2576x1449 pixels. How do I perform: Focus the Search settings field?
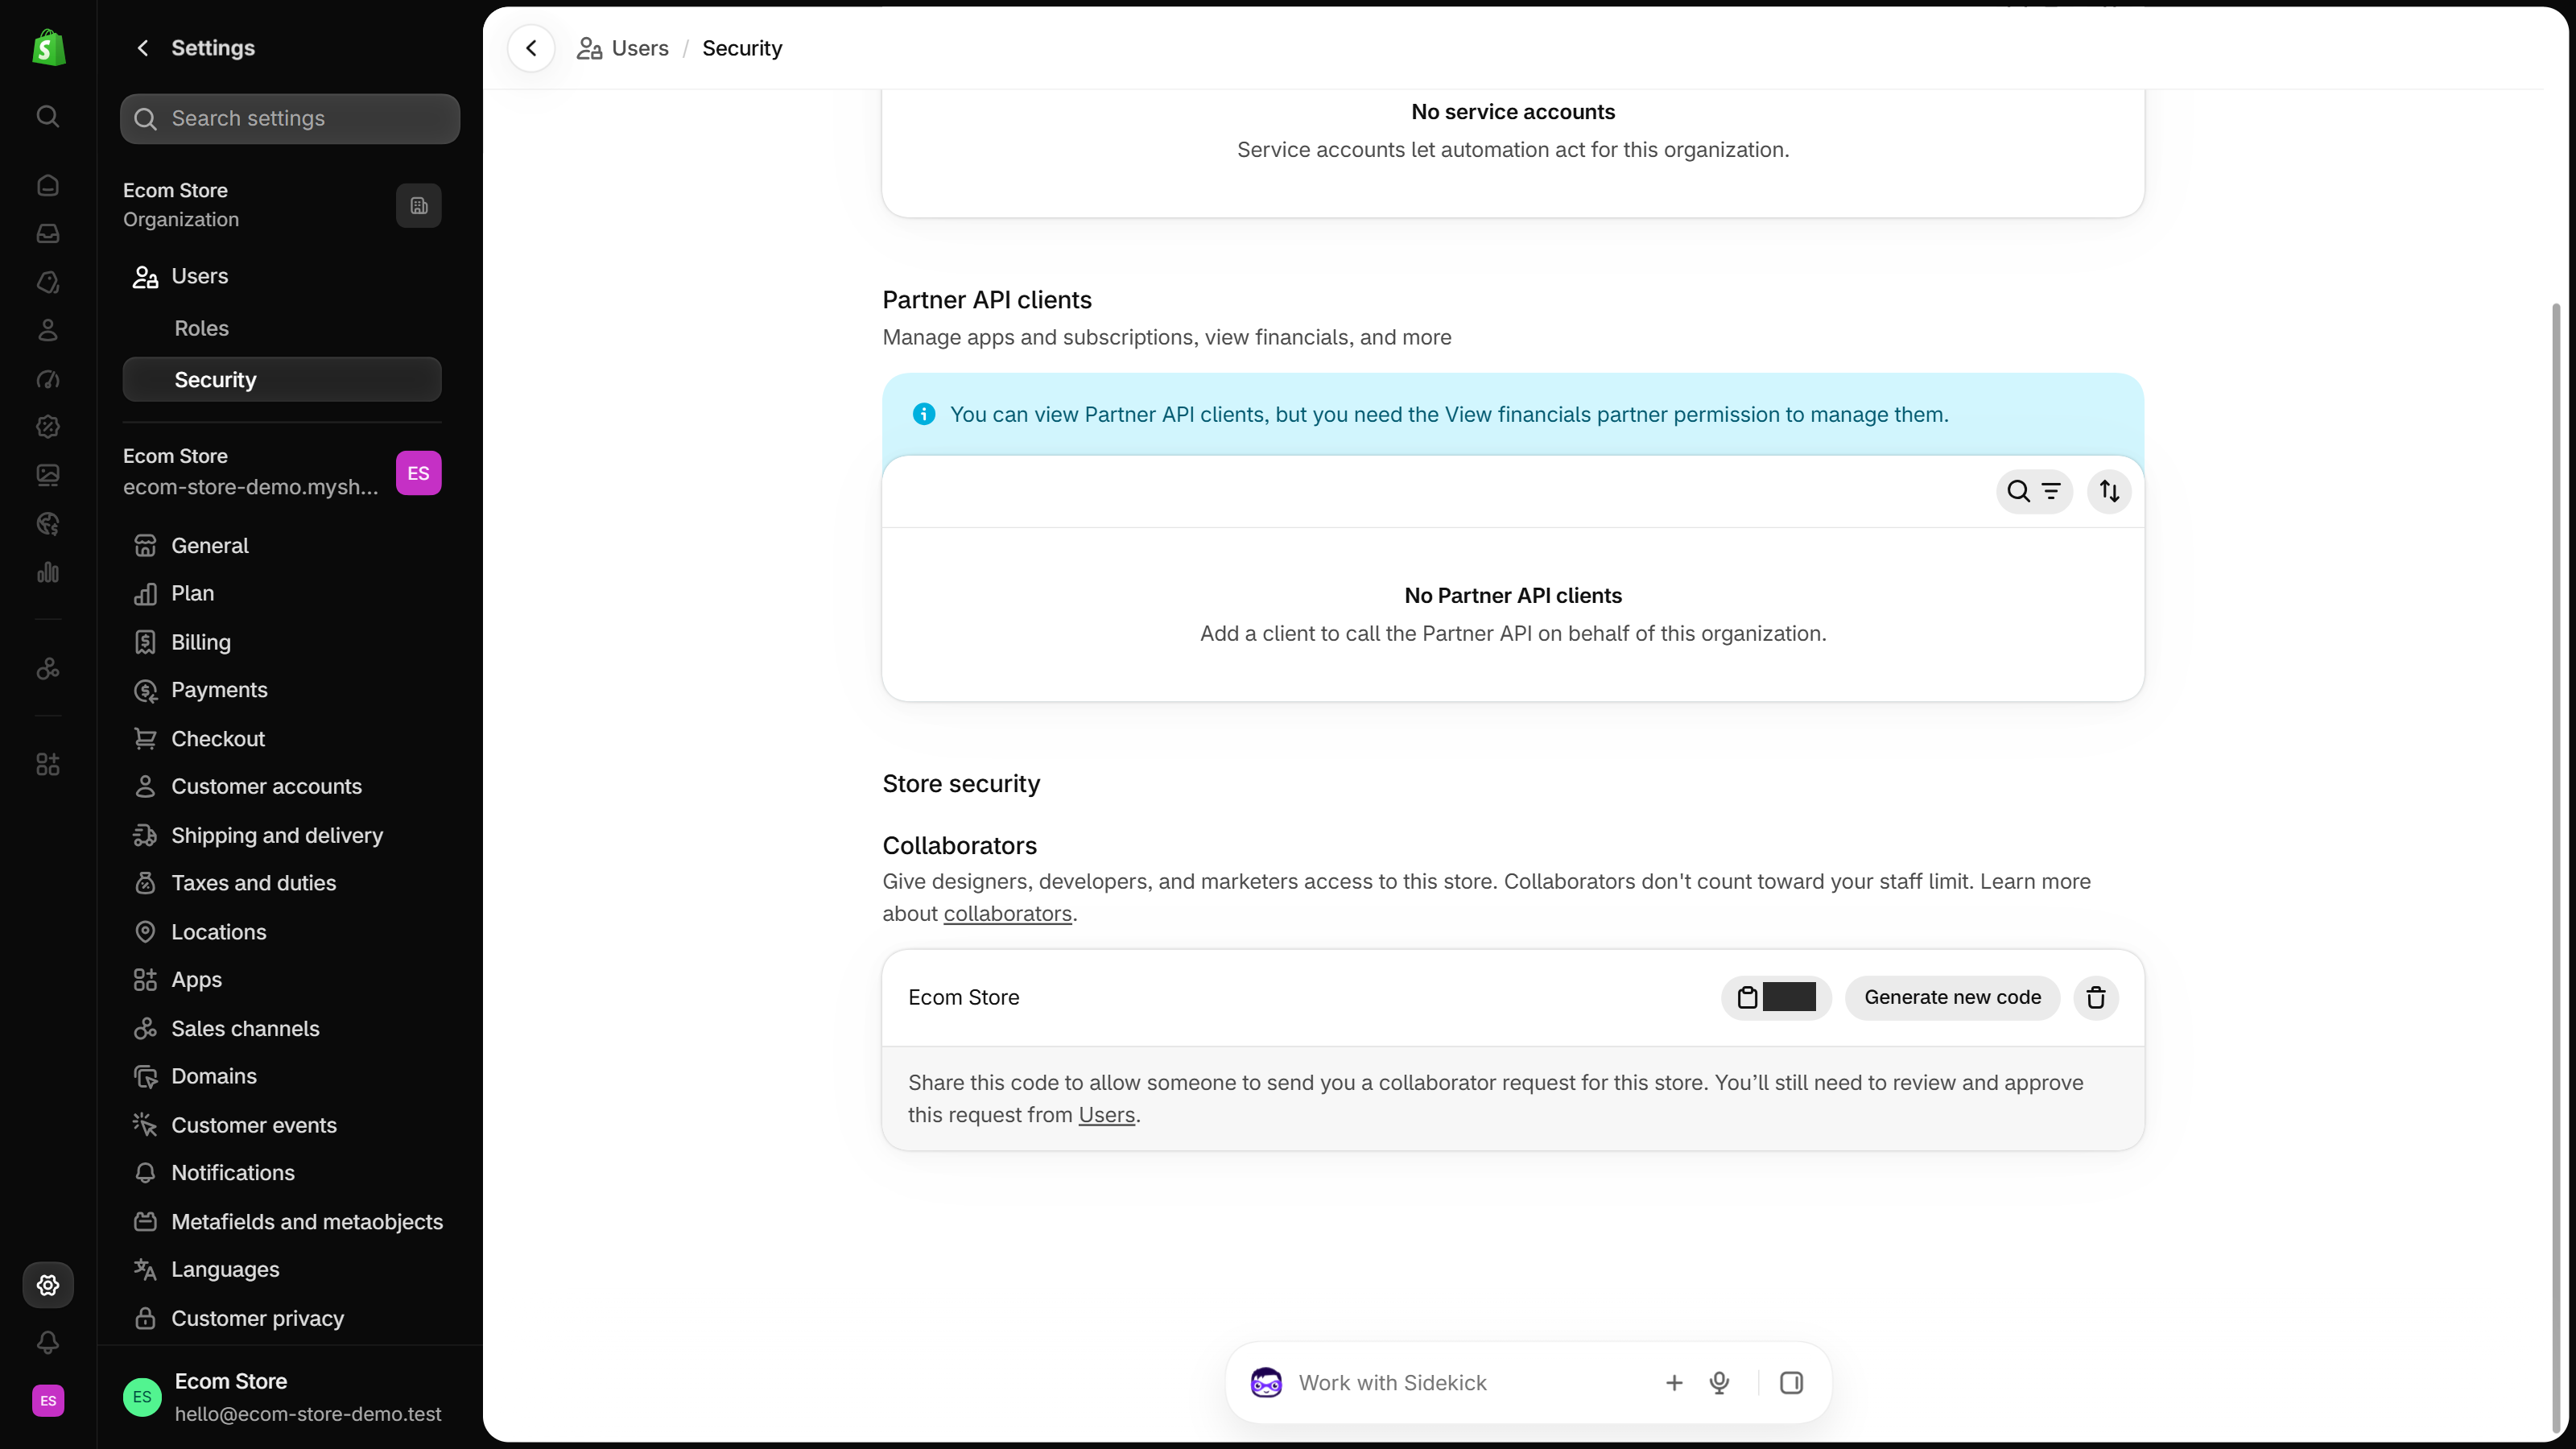pos(290,119)
